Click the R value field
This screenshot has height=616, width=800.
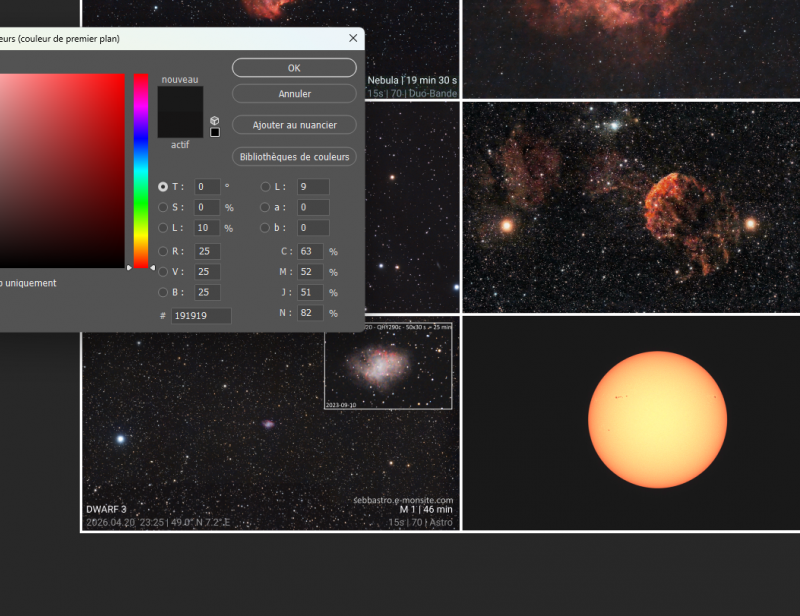coord(207,251)
